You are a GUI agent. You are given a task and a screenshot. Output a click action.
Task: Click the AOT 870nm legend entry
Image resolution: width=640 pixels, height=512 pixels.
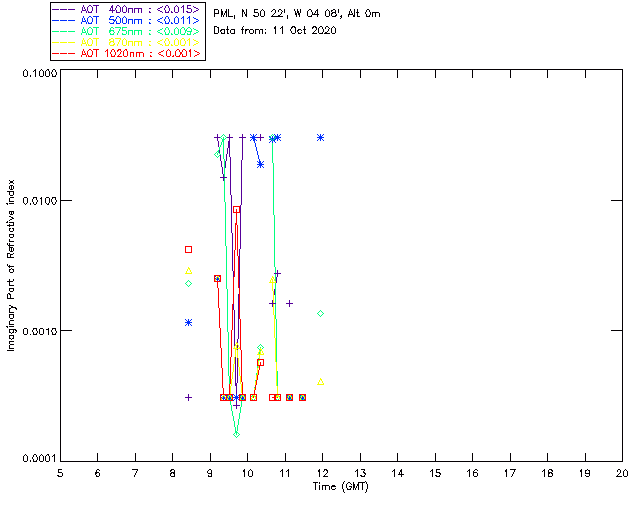tap(128, 42)
